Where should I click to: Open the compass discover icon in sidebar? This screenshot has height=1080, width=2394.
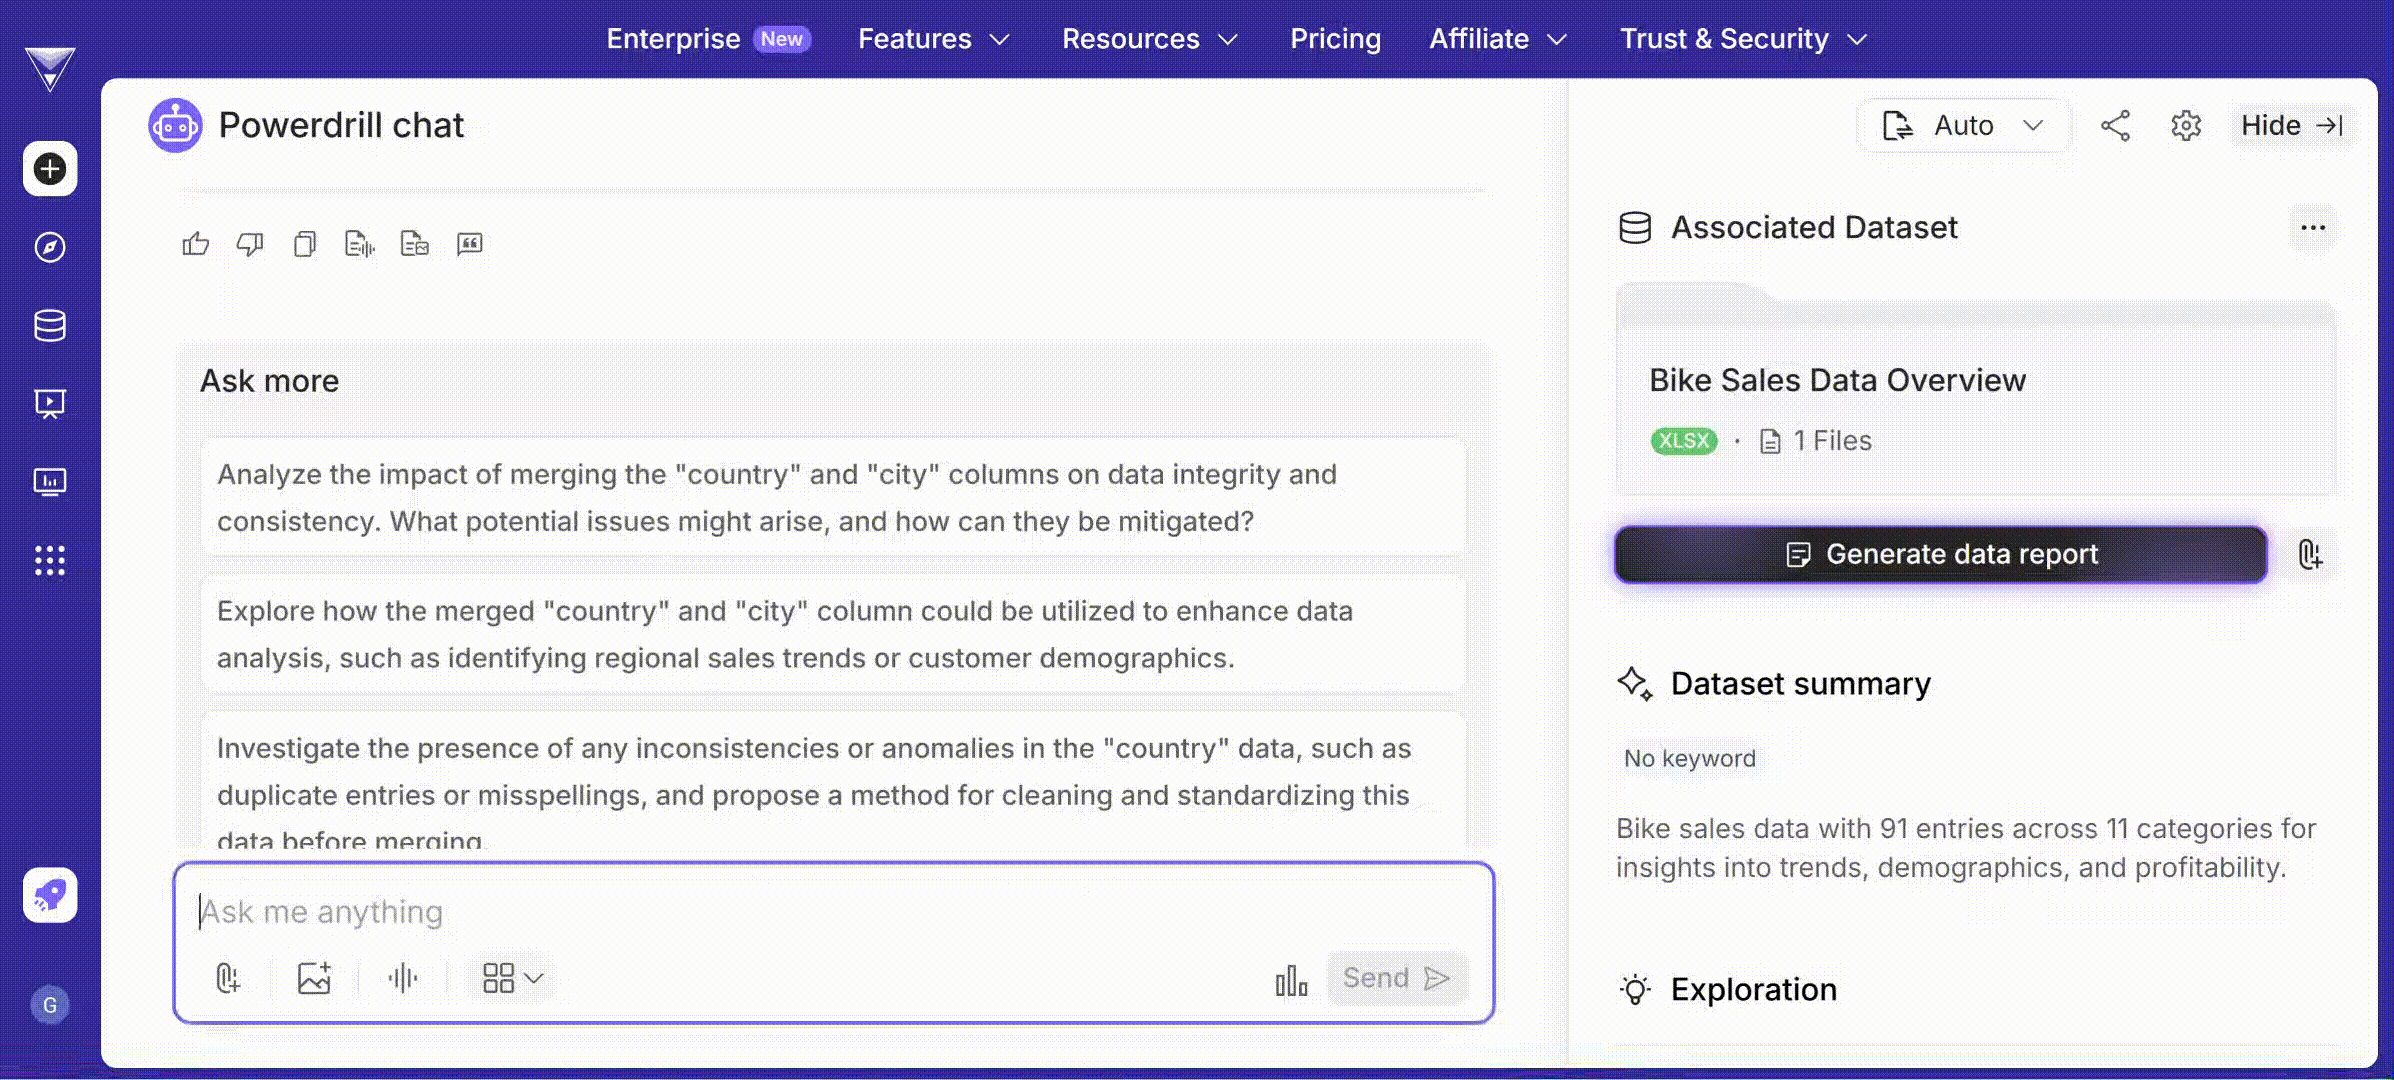point(50,247)
